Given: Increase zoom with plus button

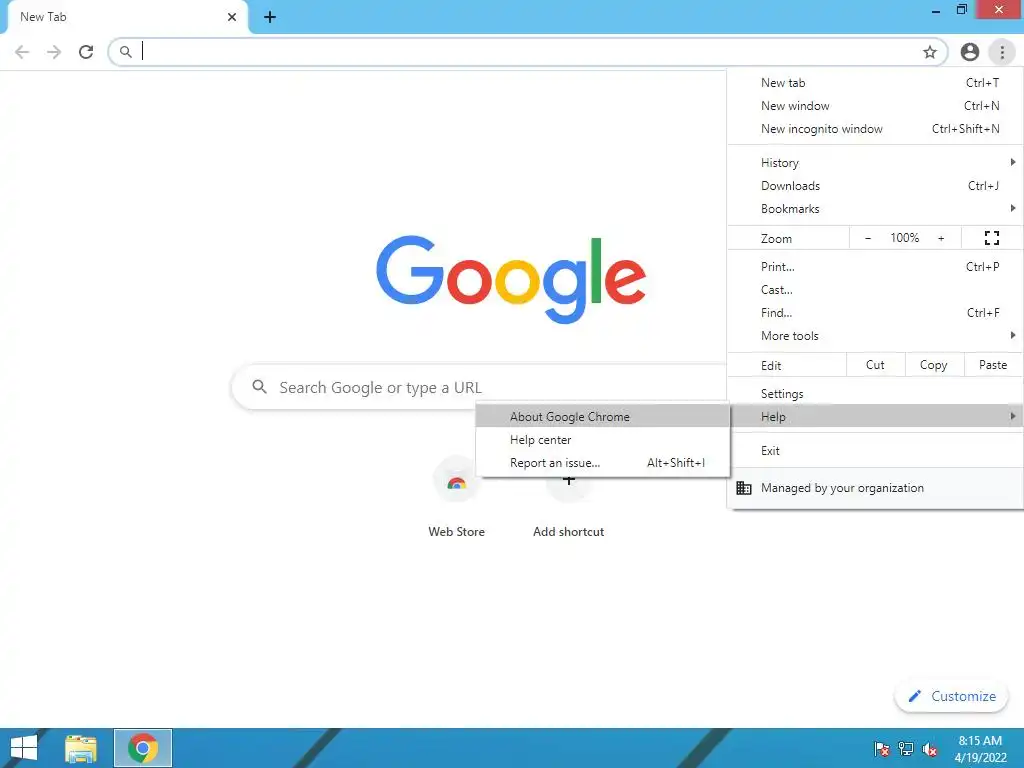Looking at the screenshot, I should coord(941,238).
